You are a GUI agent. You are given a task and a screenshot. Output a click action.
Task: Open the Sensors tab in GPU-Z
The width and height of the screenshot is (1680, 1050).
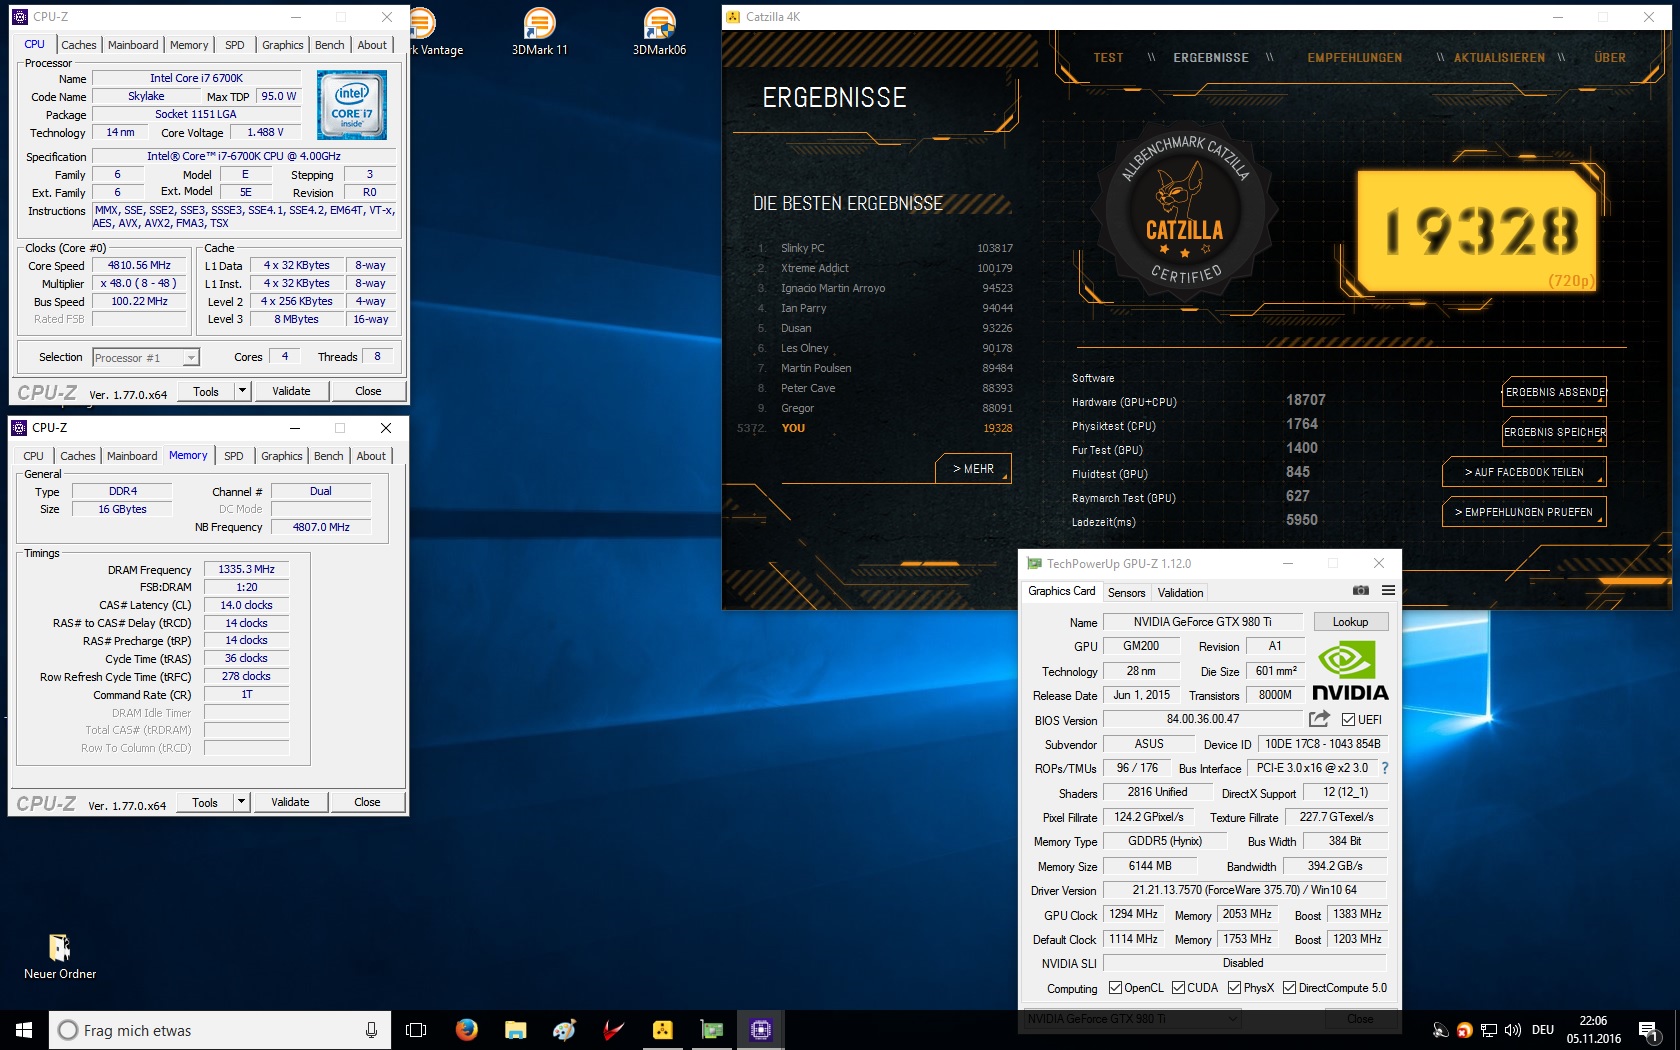point(1126,593)
